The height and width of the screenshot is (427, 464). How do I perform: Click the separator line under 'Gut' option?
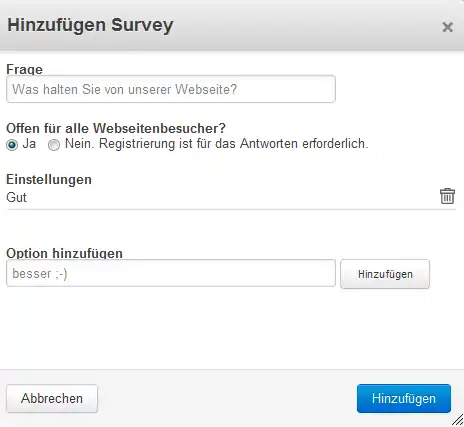point(231,209)
